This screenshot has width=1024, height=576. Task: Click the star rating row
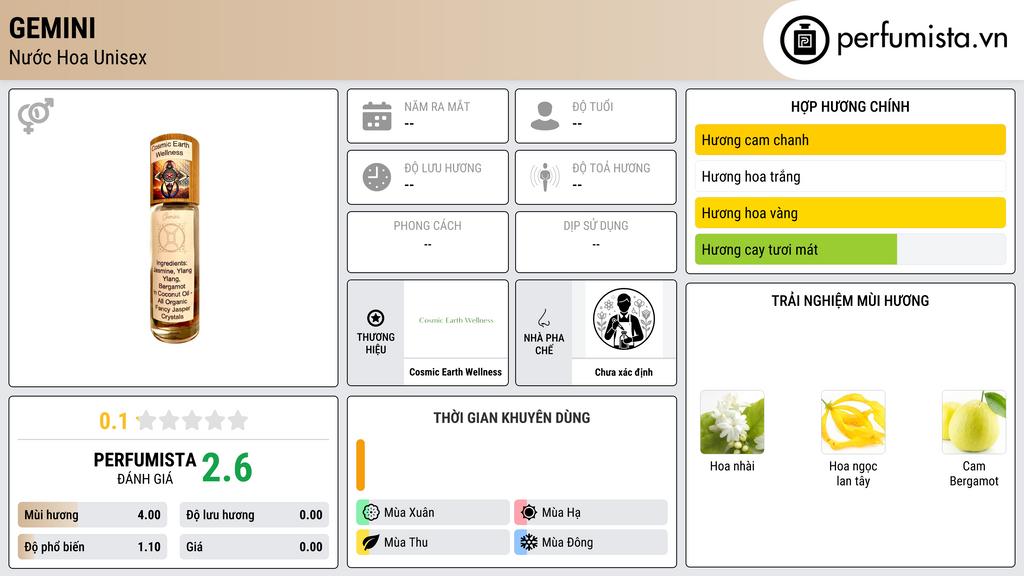pyautogui.click(x=192, y=420)
